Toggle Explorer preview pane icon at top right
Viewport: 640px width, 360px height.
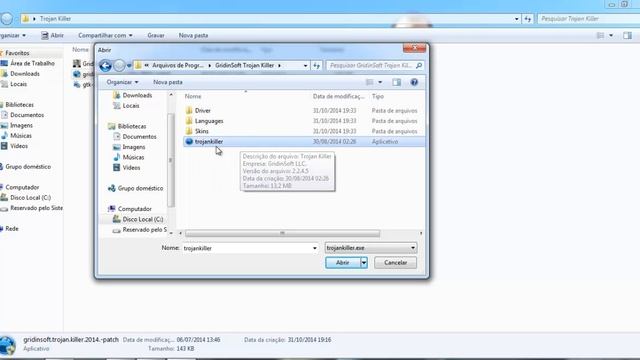point(627,36)
